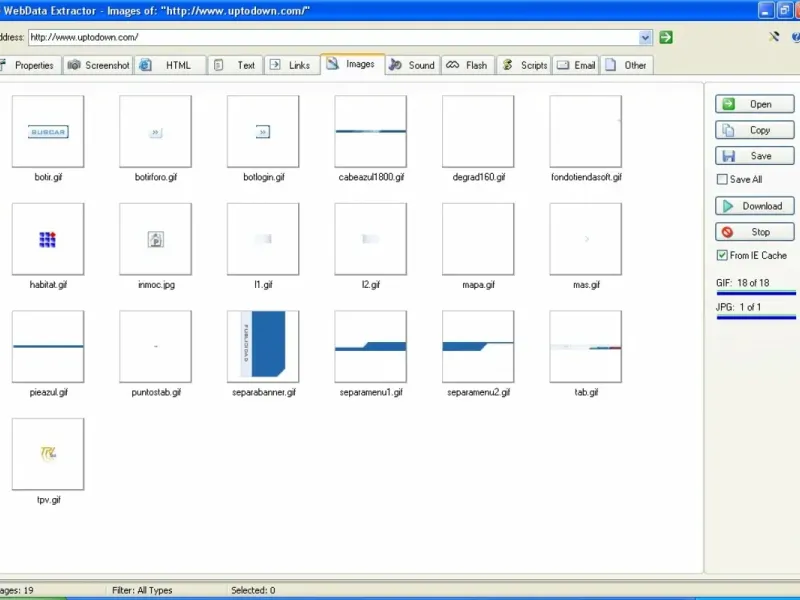
Task: Click the Stop button
Action: (755, 232)
